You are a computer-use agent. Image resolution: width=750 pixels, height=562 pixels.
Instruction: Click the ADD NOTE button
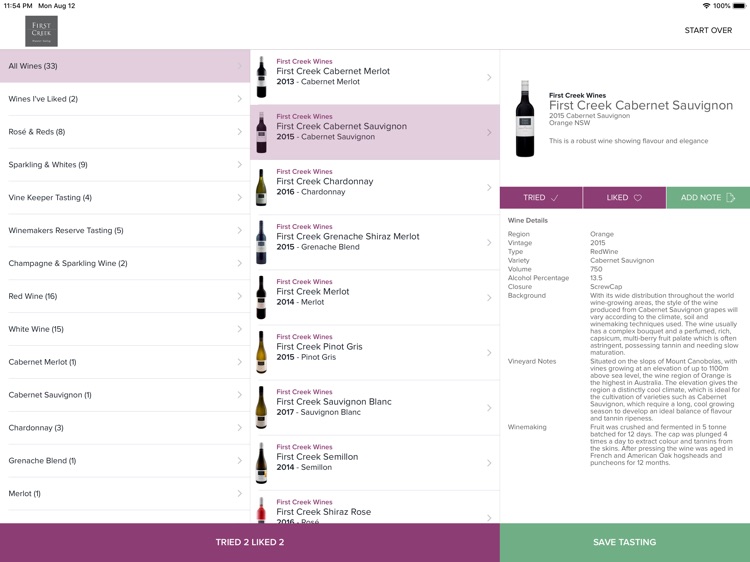(x=708, y=198)
